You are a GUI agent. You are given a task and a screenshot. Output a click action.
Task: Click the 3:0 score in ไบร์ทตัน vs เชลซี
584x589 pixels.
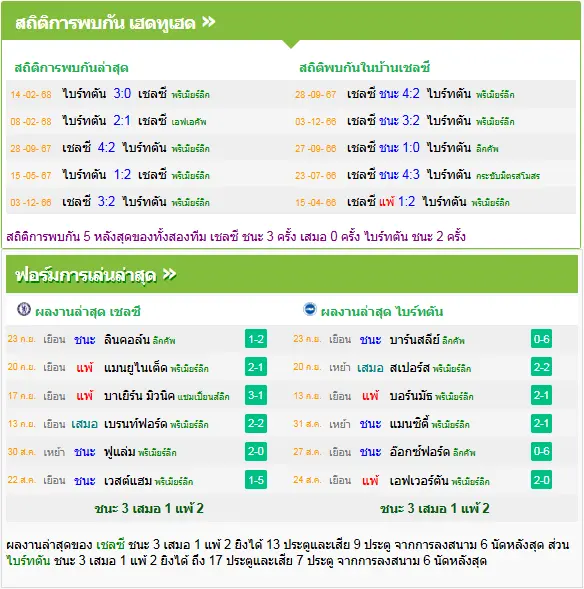click(122, 93)
